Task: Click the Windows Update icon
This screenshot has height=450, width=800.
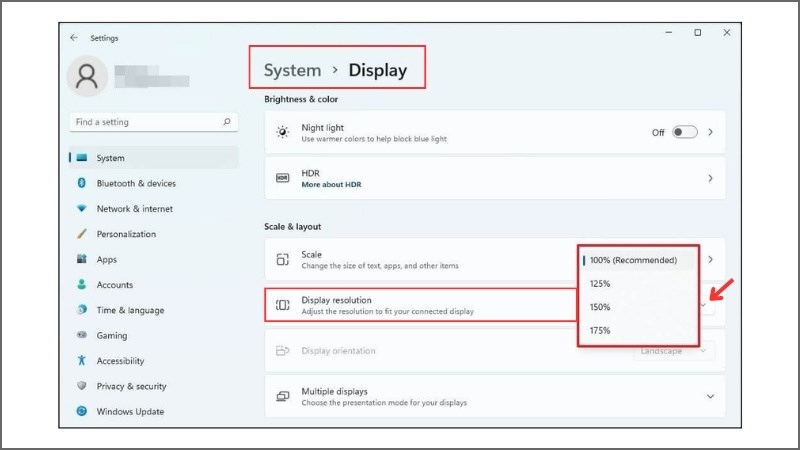Action: 82,411
